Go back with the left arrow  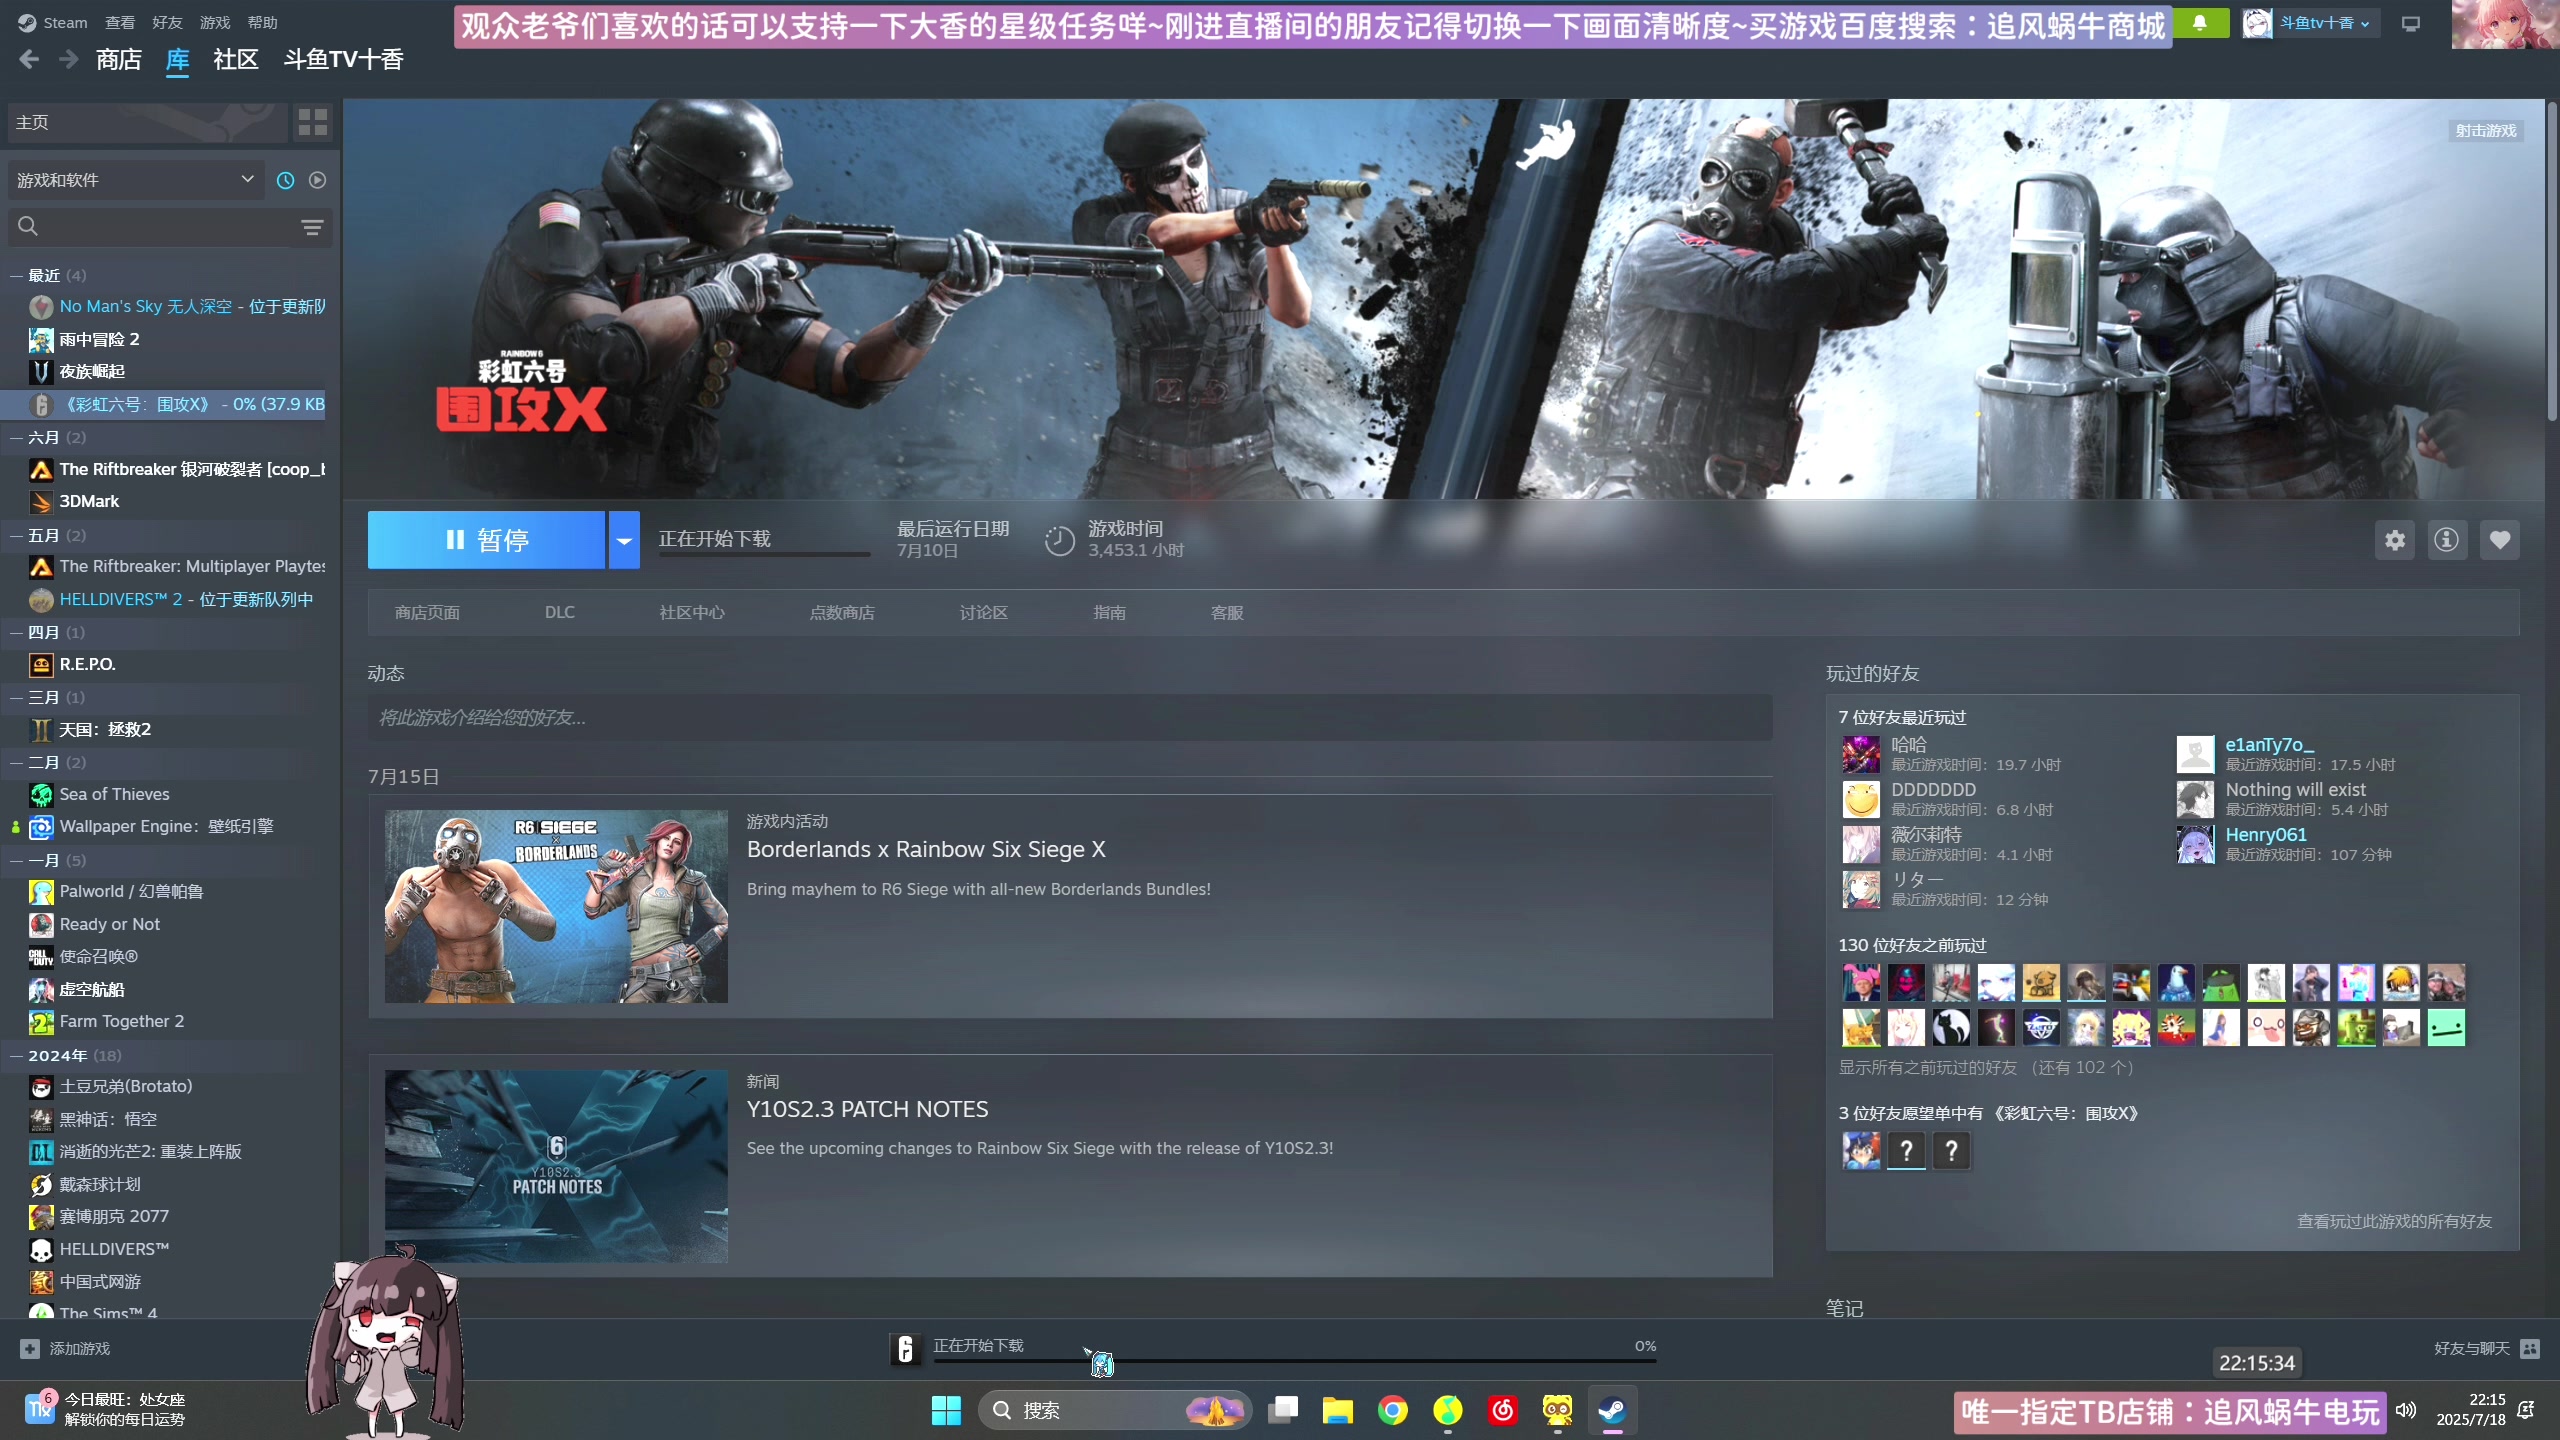29,60
